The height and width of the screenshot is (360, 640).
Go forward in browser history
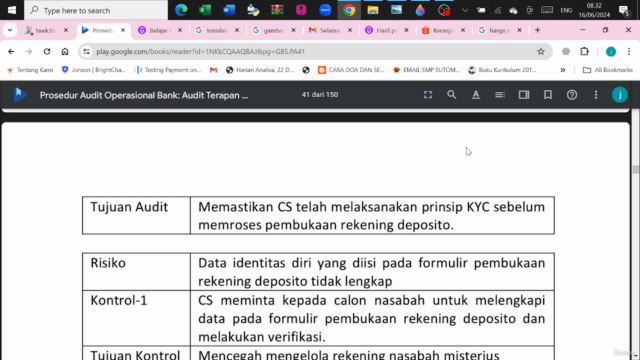(x=29, y=51)
